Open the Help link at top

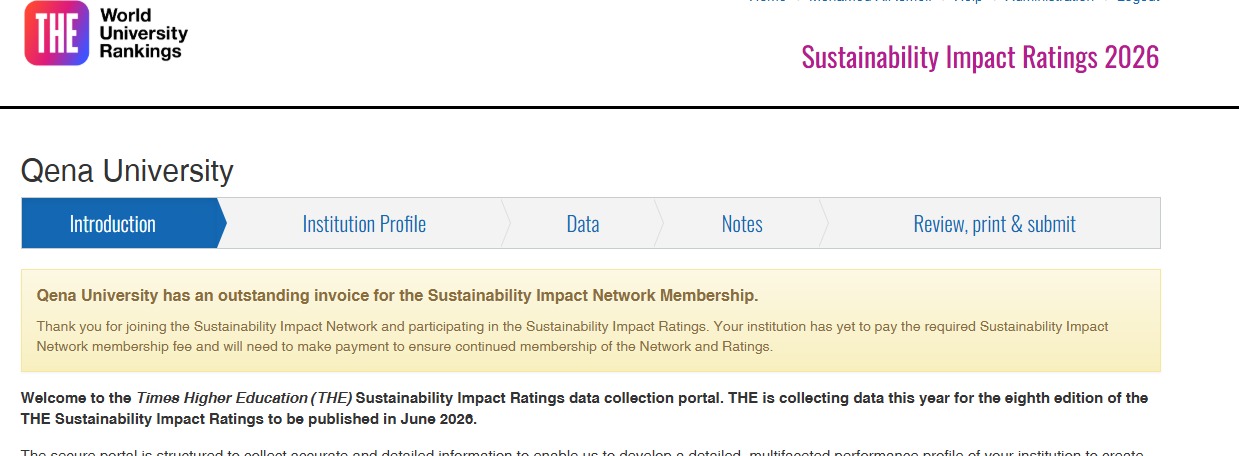[x=967, y=2]
